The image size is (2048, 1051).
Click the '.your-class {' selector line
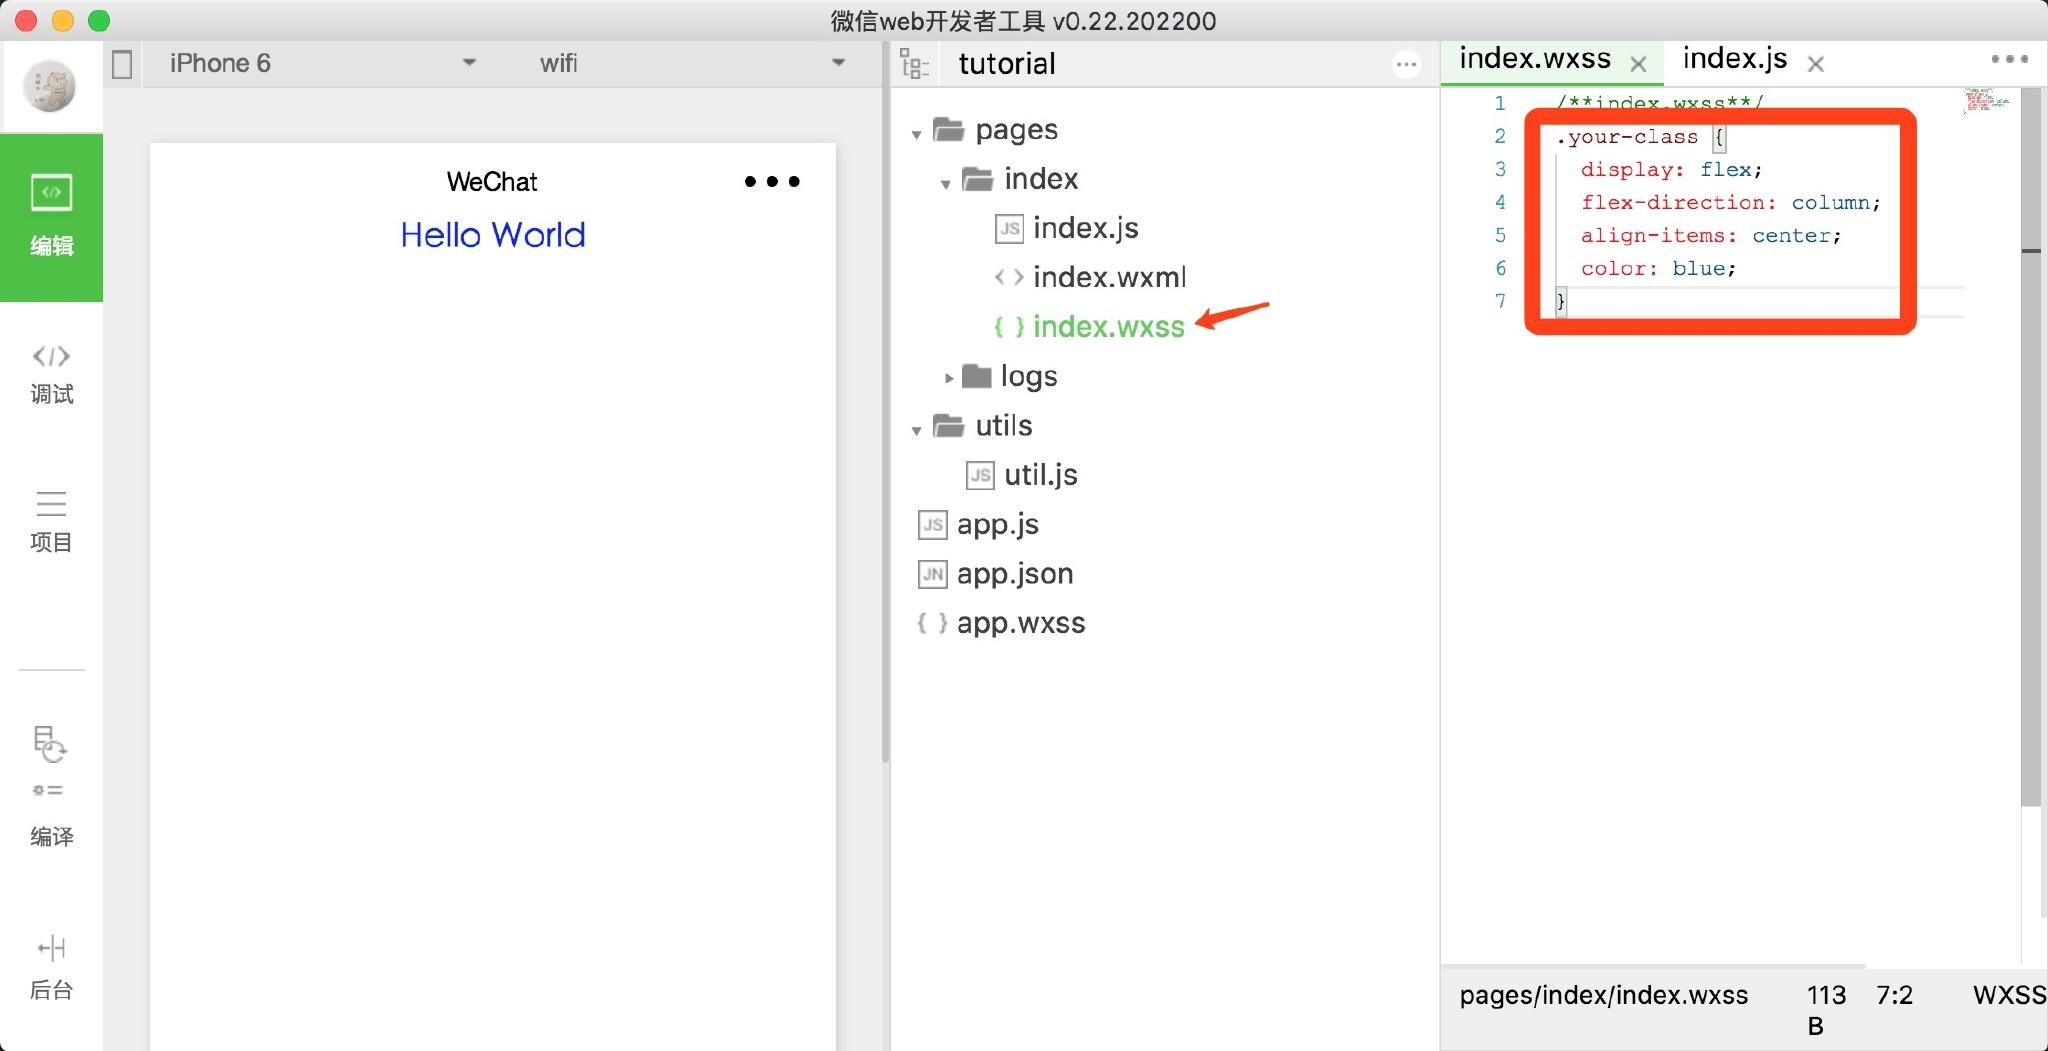click(1641, 137)
